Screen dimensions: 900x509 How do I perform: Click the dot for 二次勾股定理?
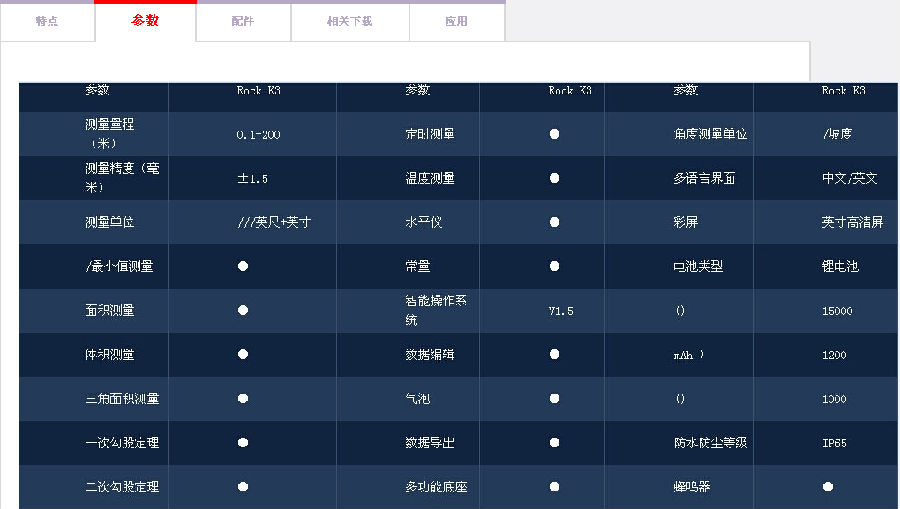click(x=243, y=487)
